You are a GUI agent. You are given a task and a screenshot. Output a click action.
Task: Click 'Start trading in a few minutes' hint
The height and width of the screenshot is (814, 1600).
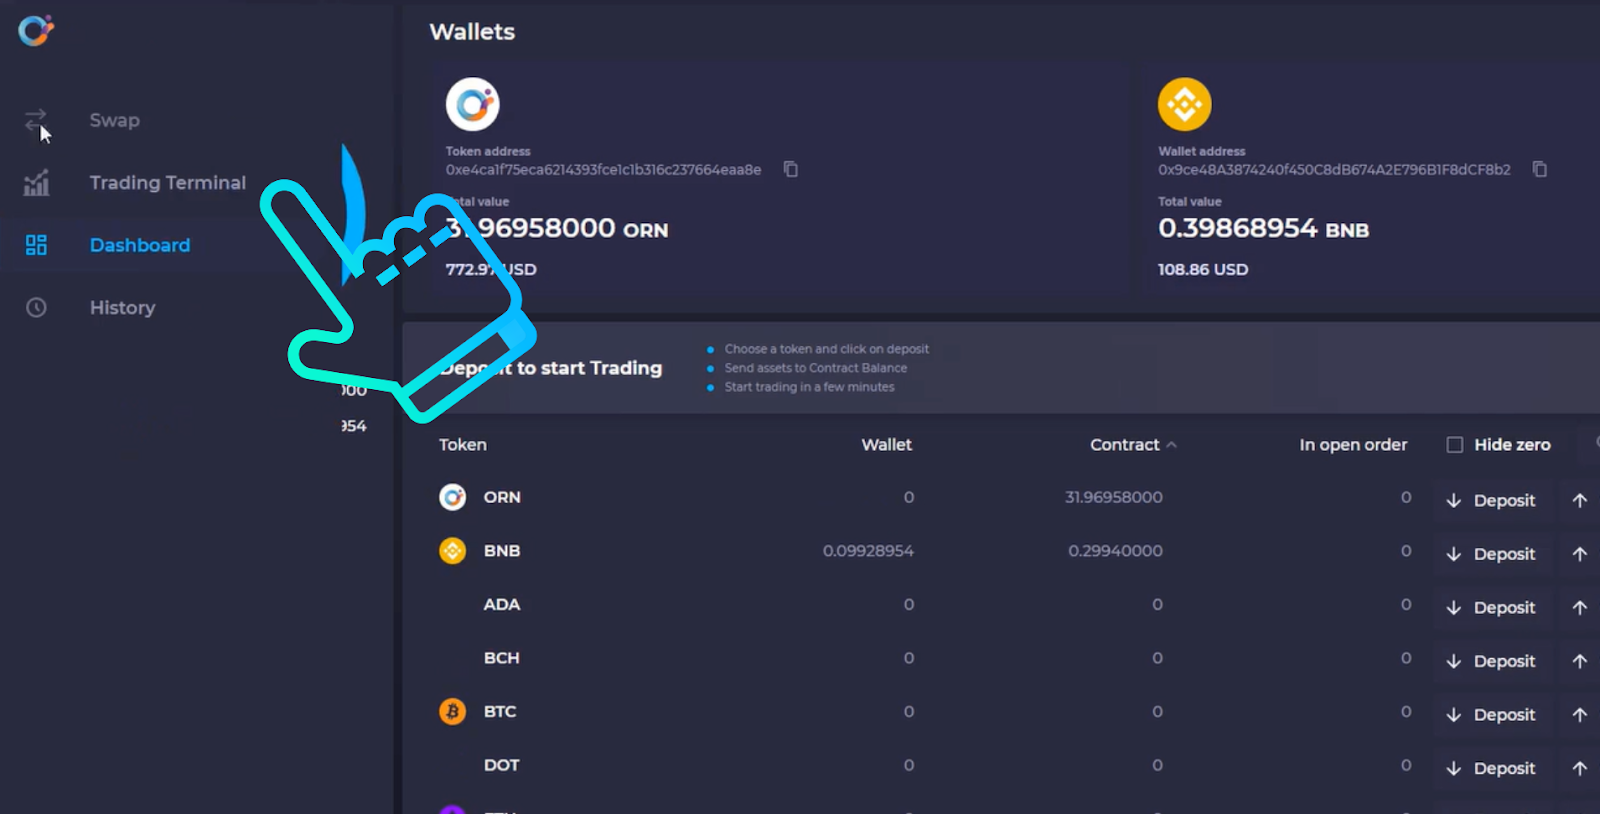(x=809, y=387)
